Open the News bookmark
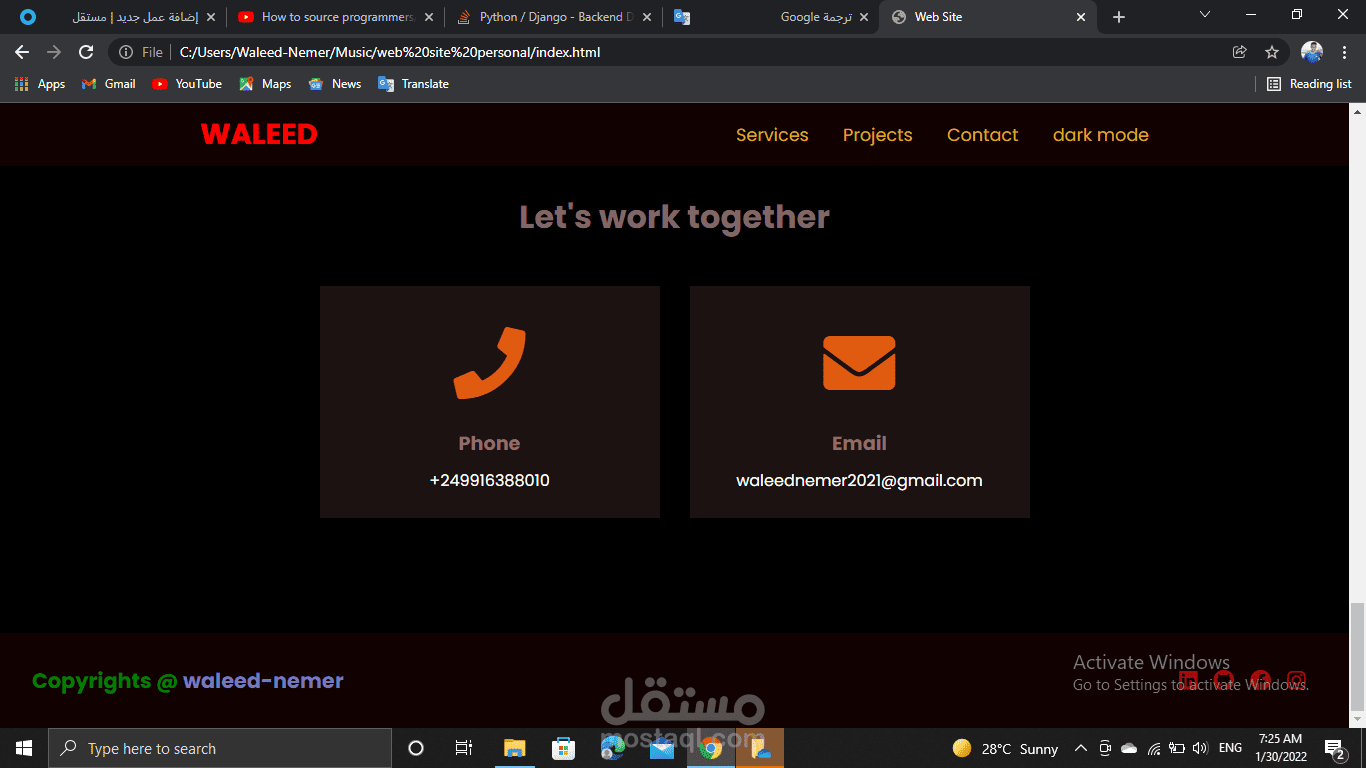 [335, 84]
